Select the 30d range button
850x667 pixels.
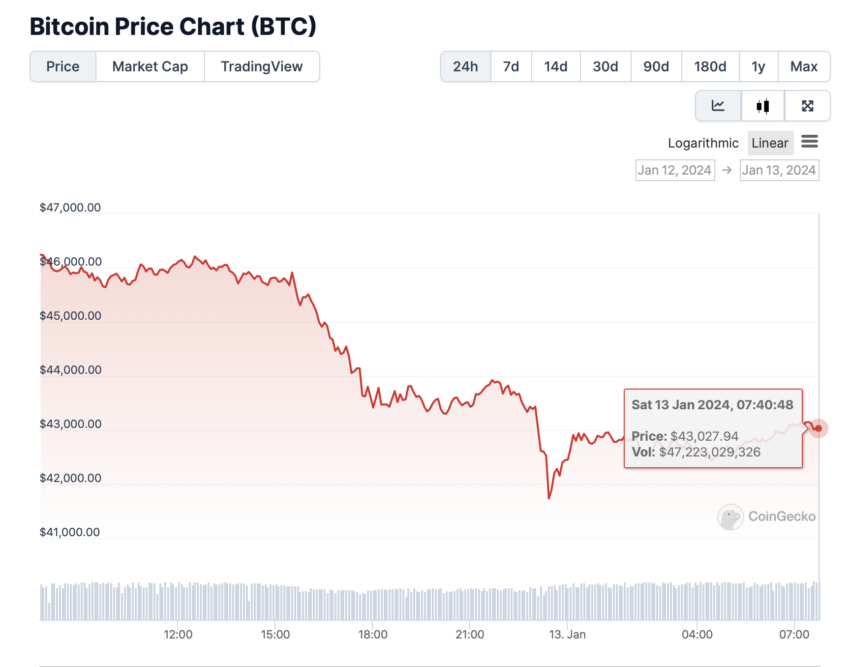pos(606,67)
